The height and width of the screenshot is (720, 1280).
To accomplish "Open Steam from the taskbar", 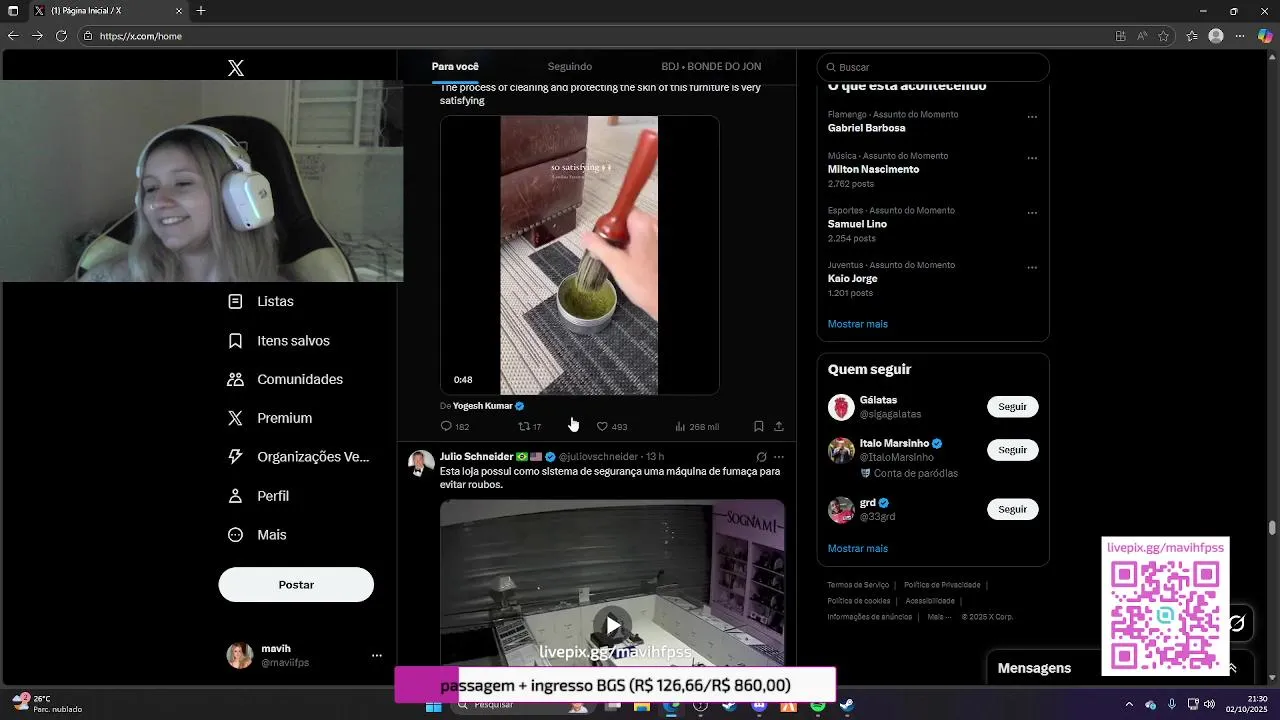I will pos(847,706).
